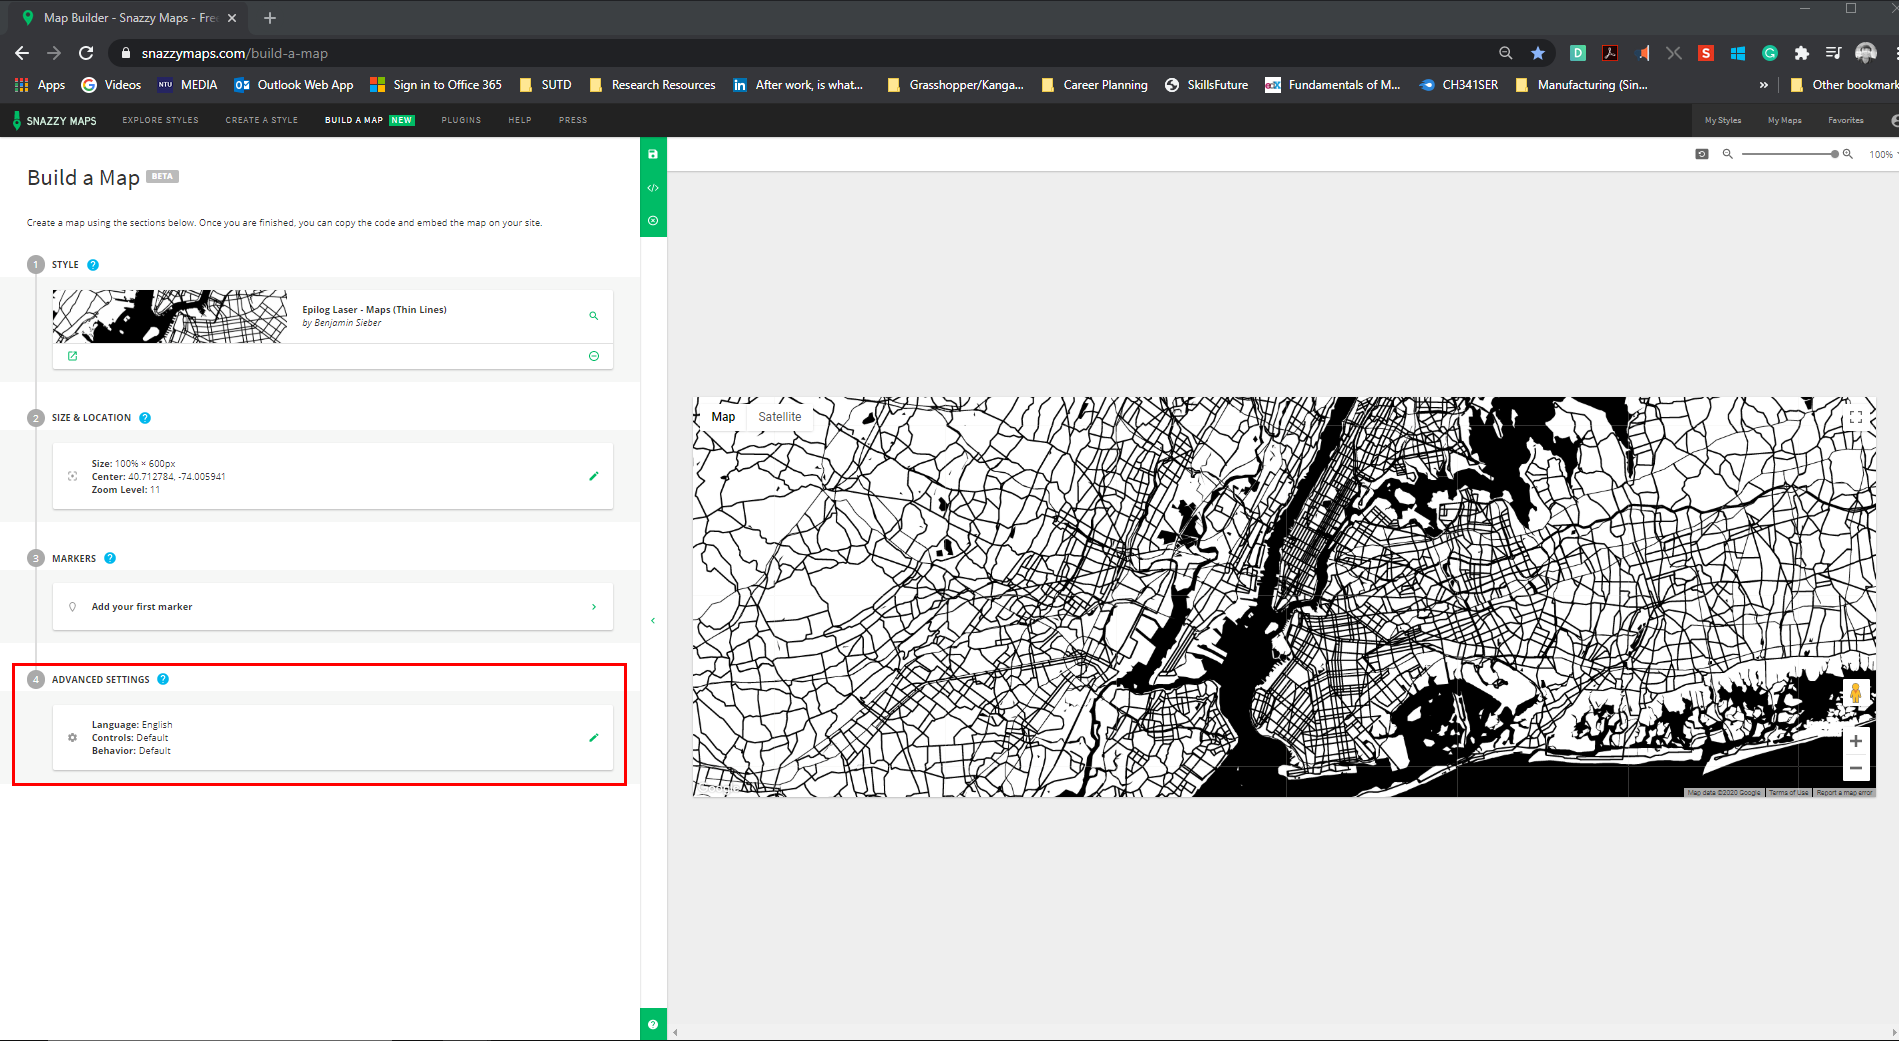The height and width of the screenshot is (1041, 1899).
Task: Open the Career Planning bookmark folder
Action: pos(1094,85)
